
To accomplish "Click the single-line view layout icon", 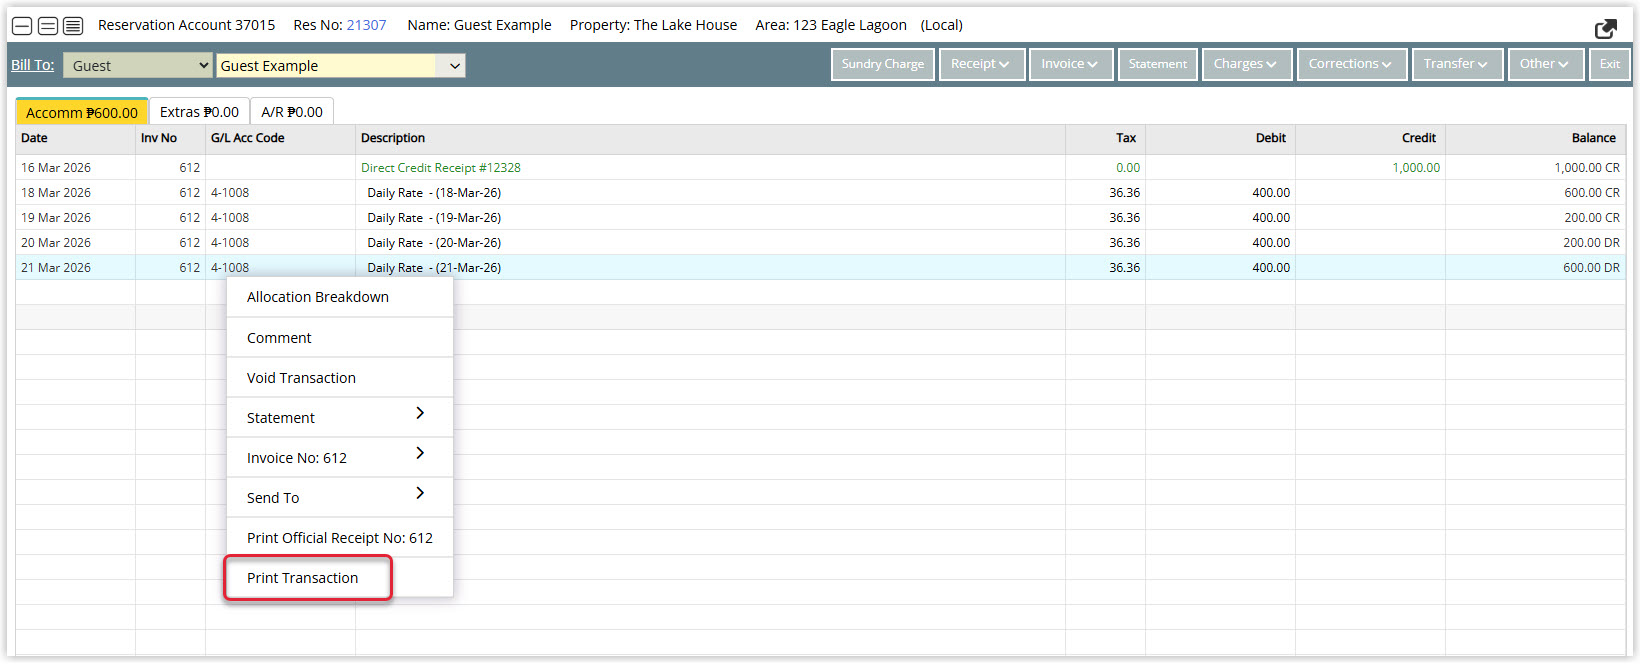I will click(22, 26).
